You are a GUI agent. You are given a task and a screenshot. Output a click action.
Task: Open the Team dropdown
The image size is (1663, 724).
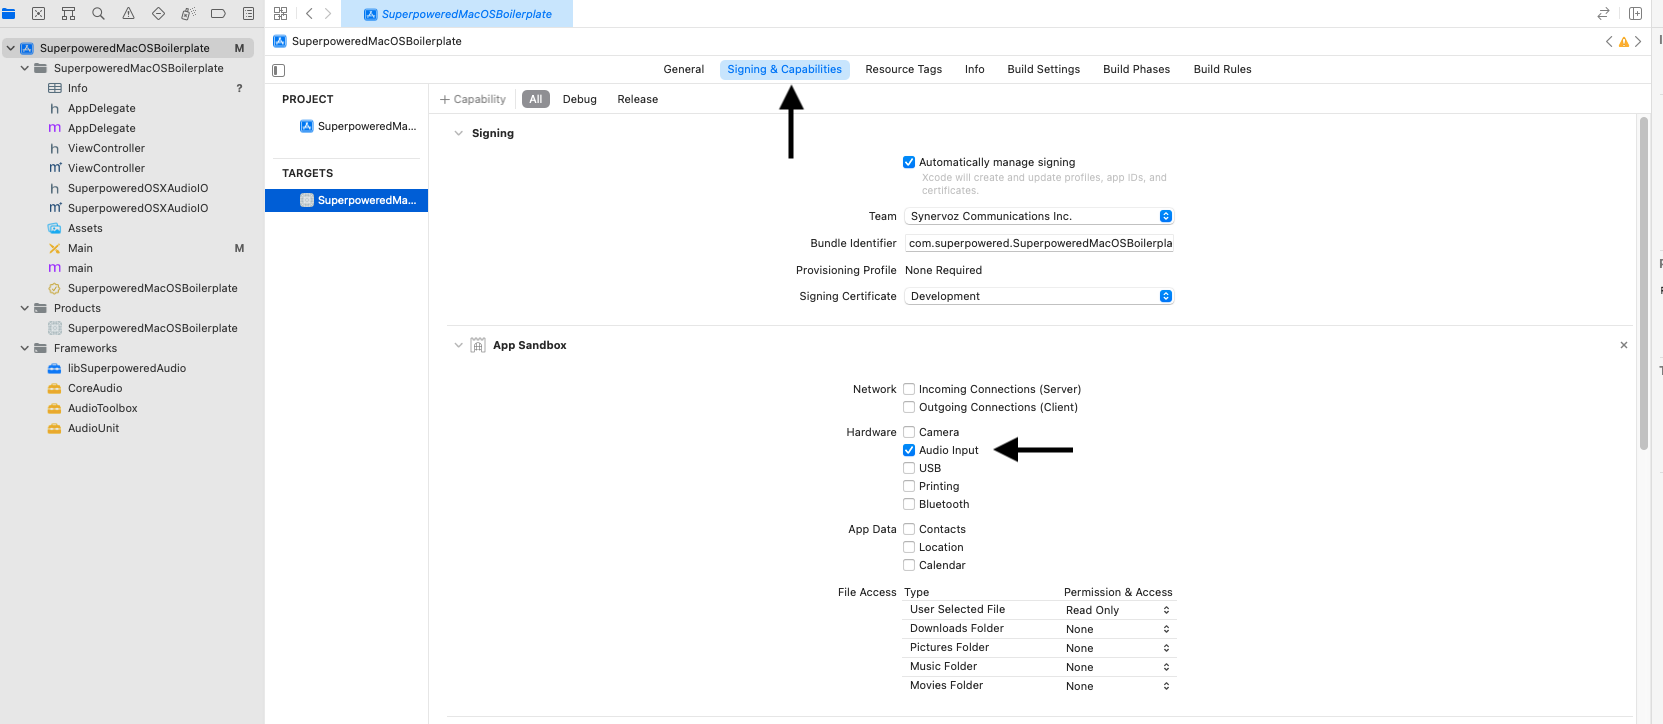[x=1039, y=216]
